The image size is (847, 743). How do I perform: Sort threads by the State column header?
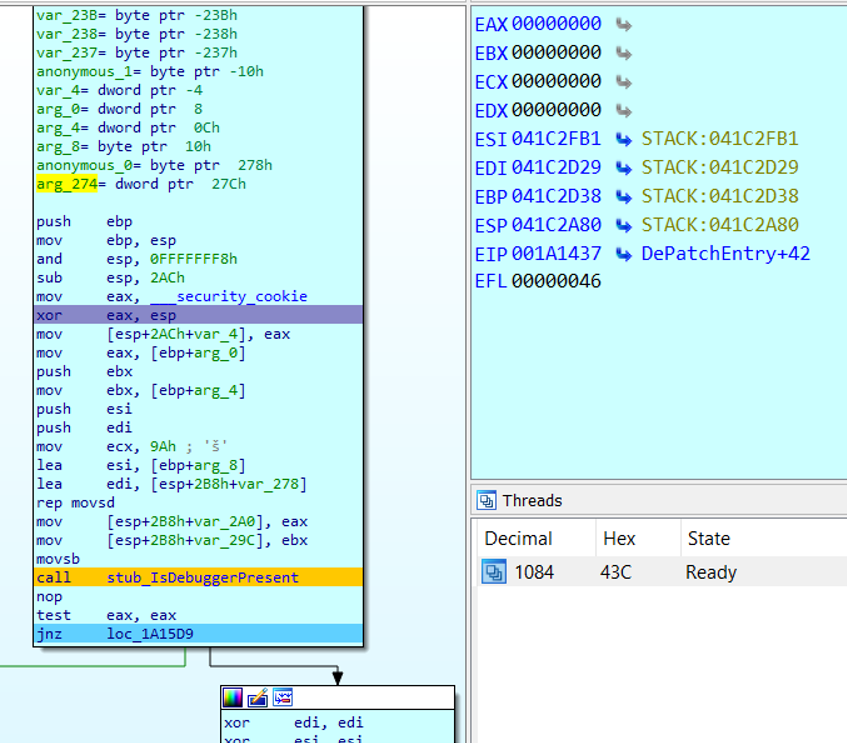click(709, 538)
